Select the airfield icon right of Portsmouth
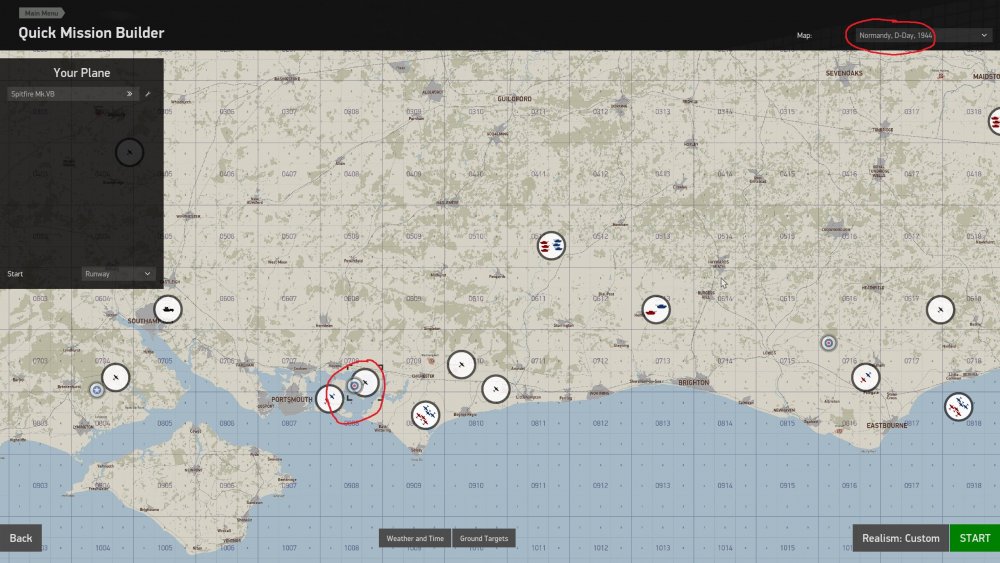 [330, 398]
